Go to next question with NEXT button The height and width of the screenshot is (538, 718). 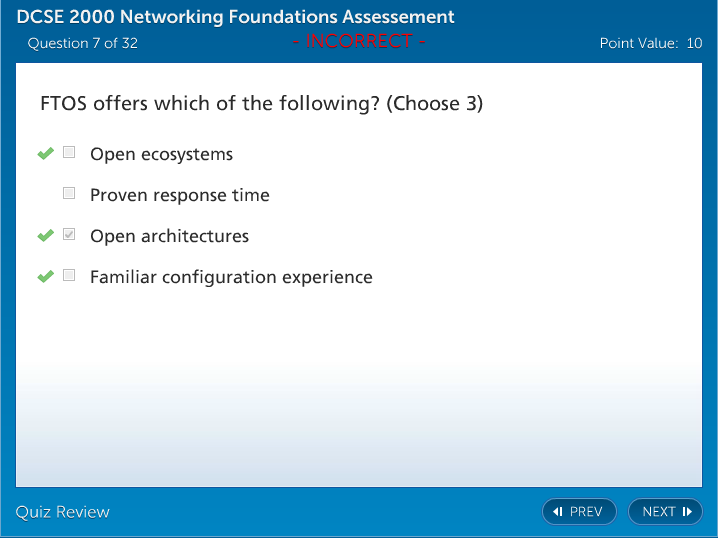(x=665, y=512)
